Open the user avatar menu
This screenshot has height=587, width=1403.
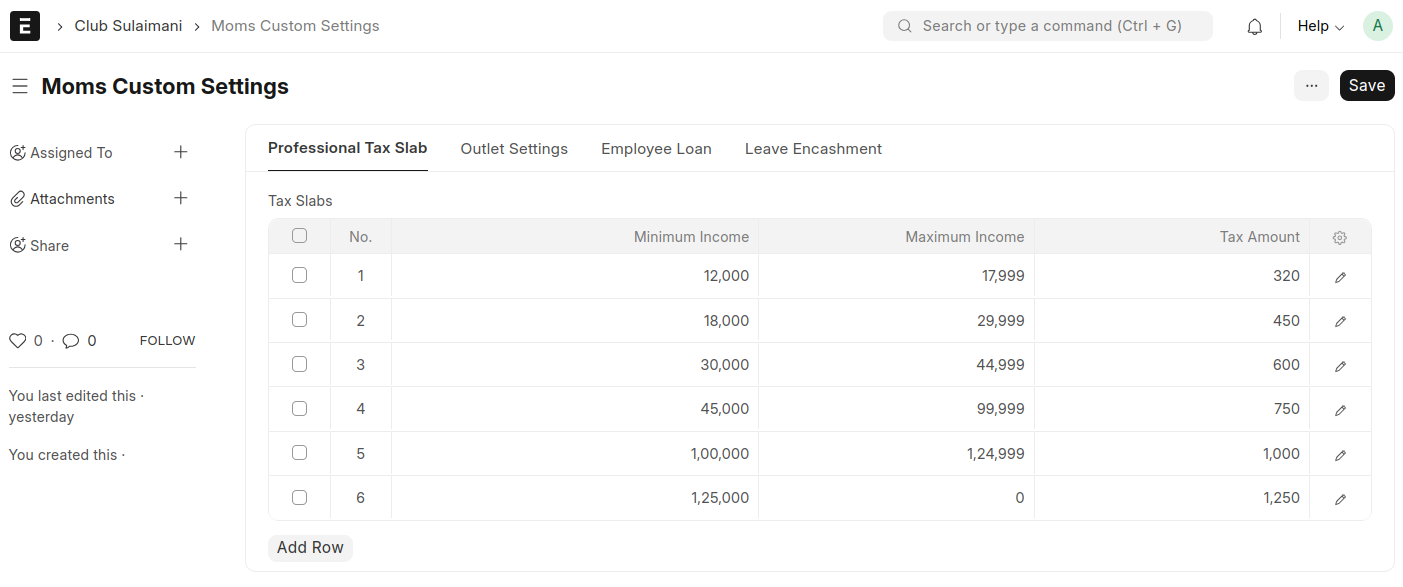1377,26
